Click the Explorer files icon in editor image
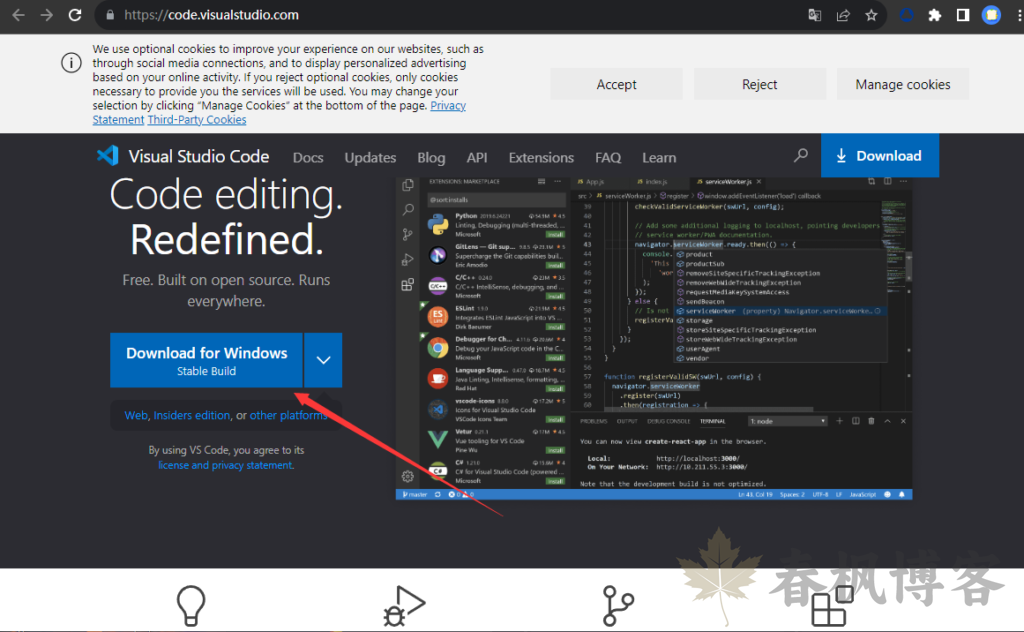This screenshot has height=632, width=1024. click(408, 185)
